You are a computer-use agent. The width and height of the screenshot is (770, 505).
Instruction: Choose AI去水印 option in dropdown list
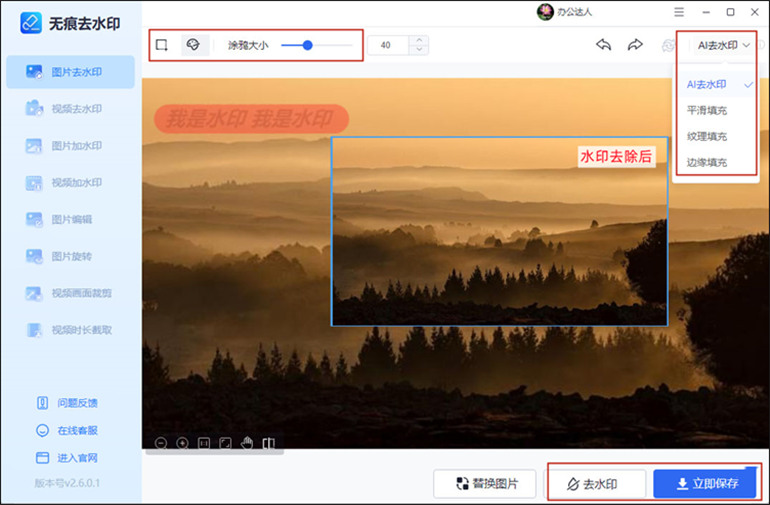pyautogui.click(x=716, y=84)
